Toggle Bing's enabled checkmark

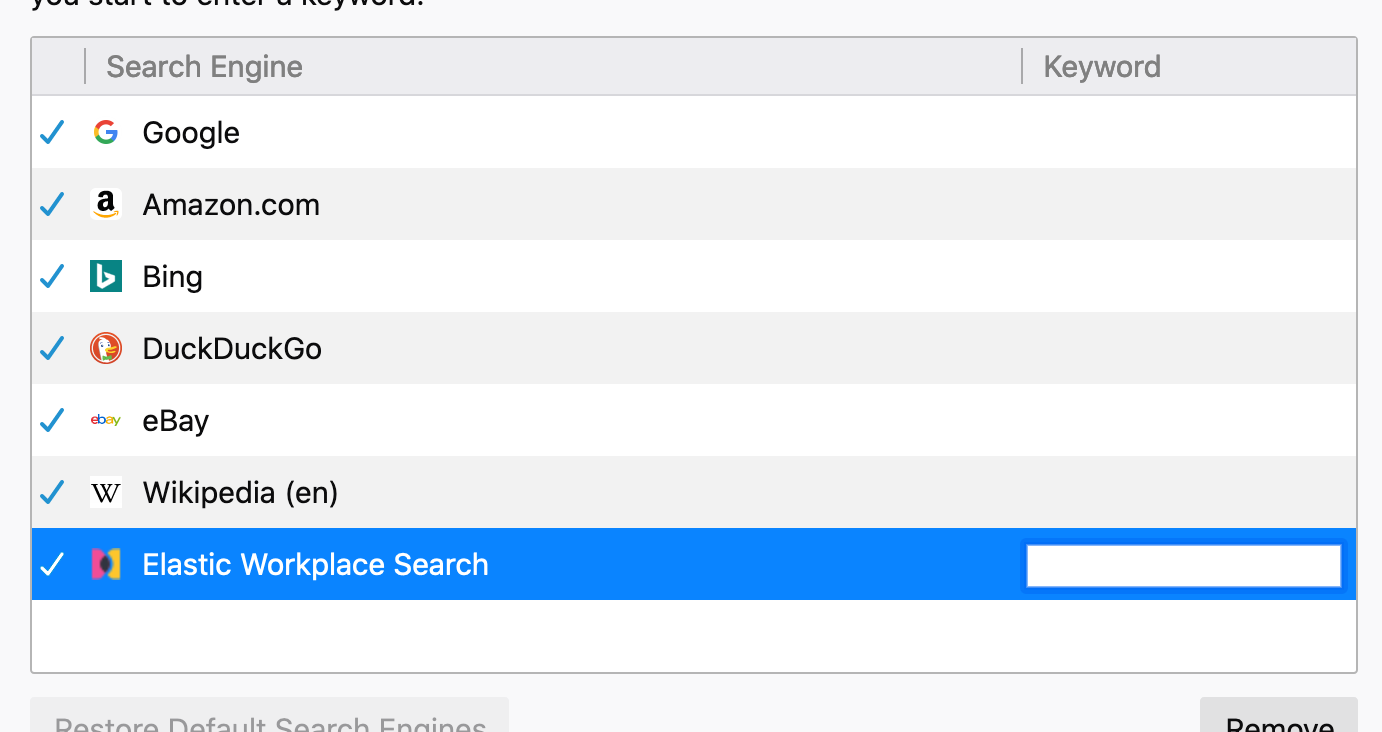coord(51,275)
